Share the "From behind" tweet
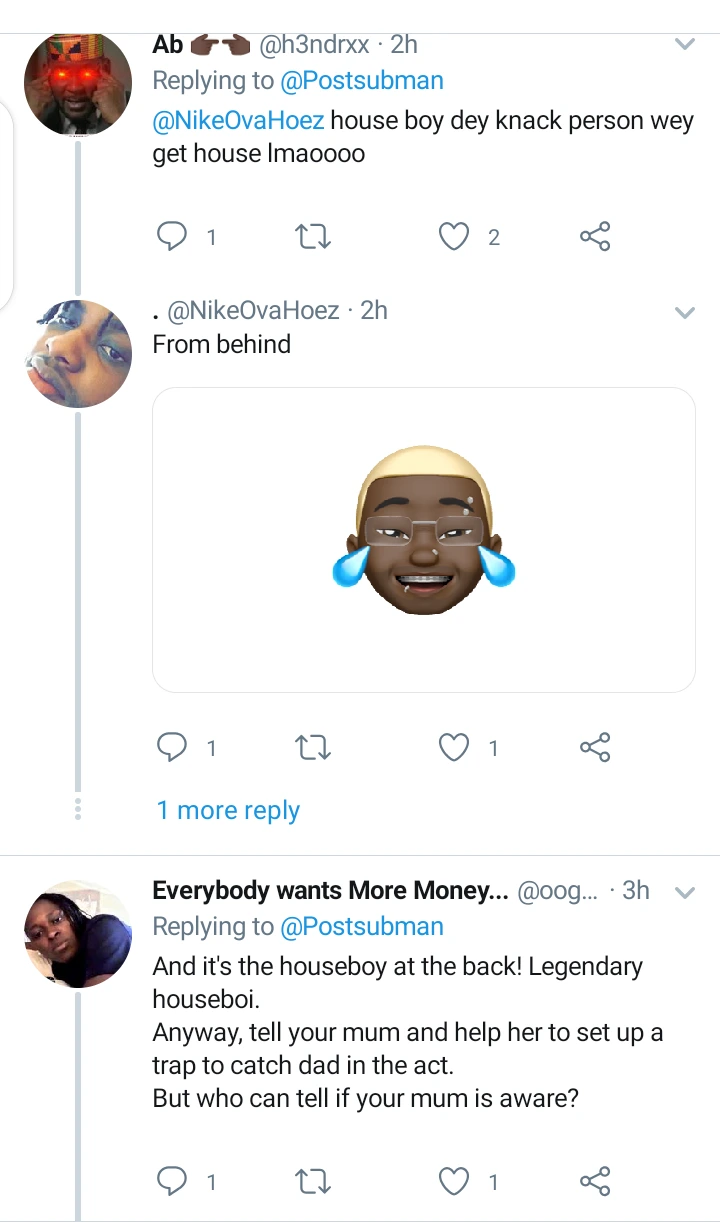The width and height of the screenshot is (720, 1222). pos(594,747)
